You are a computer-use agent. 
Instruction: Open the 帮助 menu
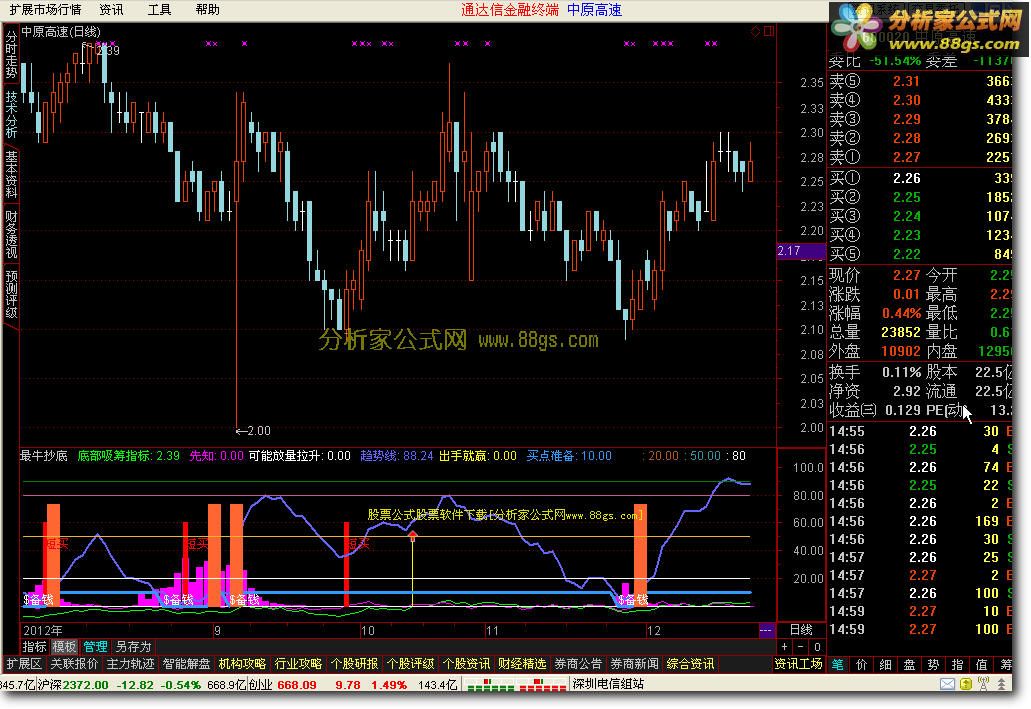click(208, 10)
